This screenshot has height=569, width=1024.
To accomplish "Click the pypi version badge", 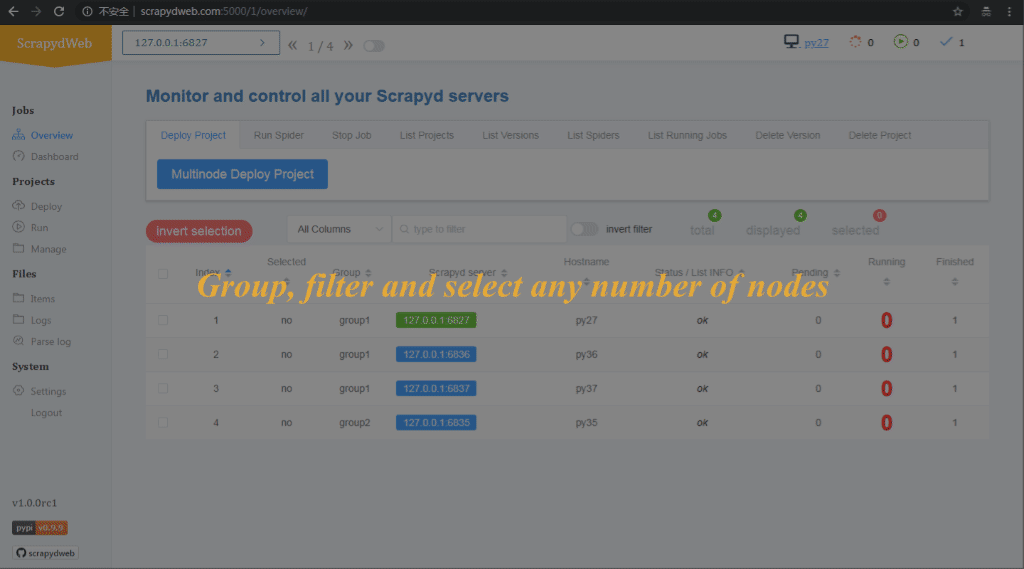I will tap(40, 528).
